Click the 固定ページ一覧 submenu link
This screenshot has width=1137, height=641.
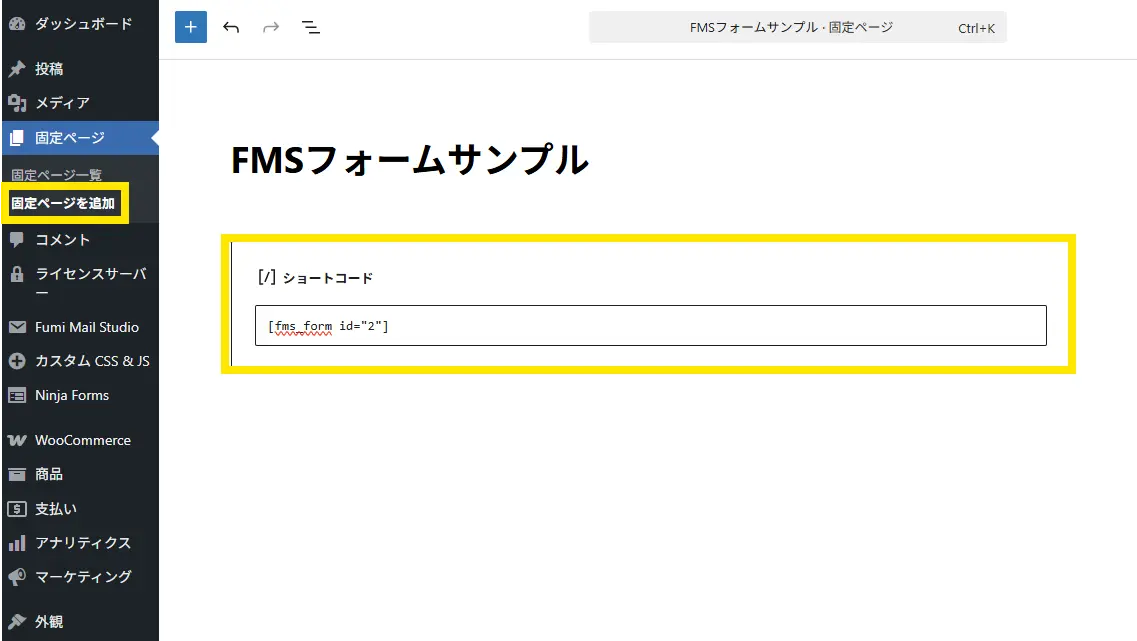57,175
